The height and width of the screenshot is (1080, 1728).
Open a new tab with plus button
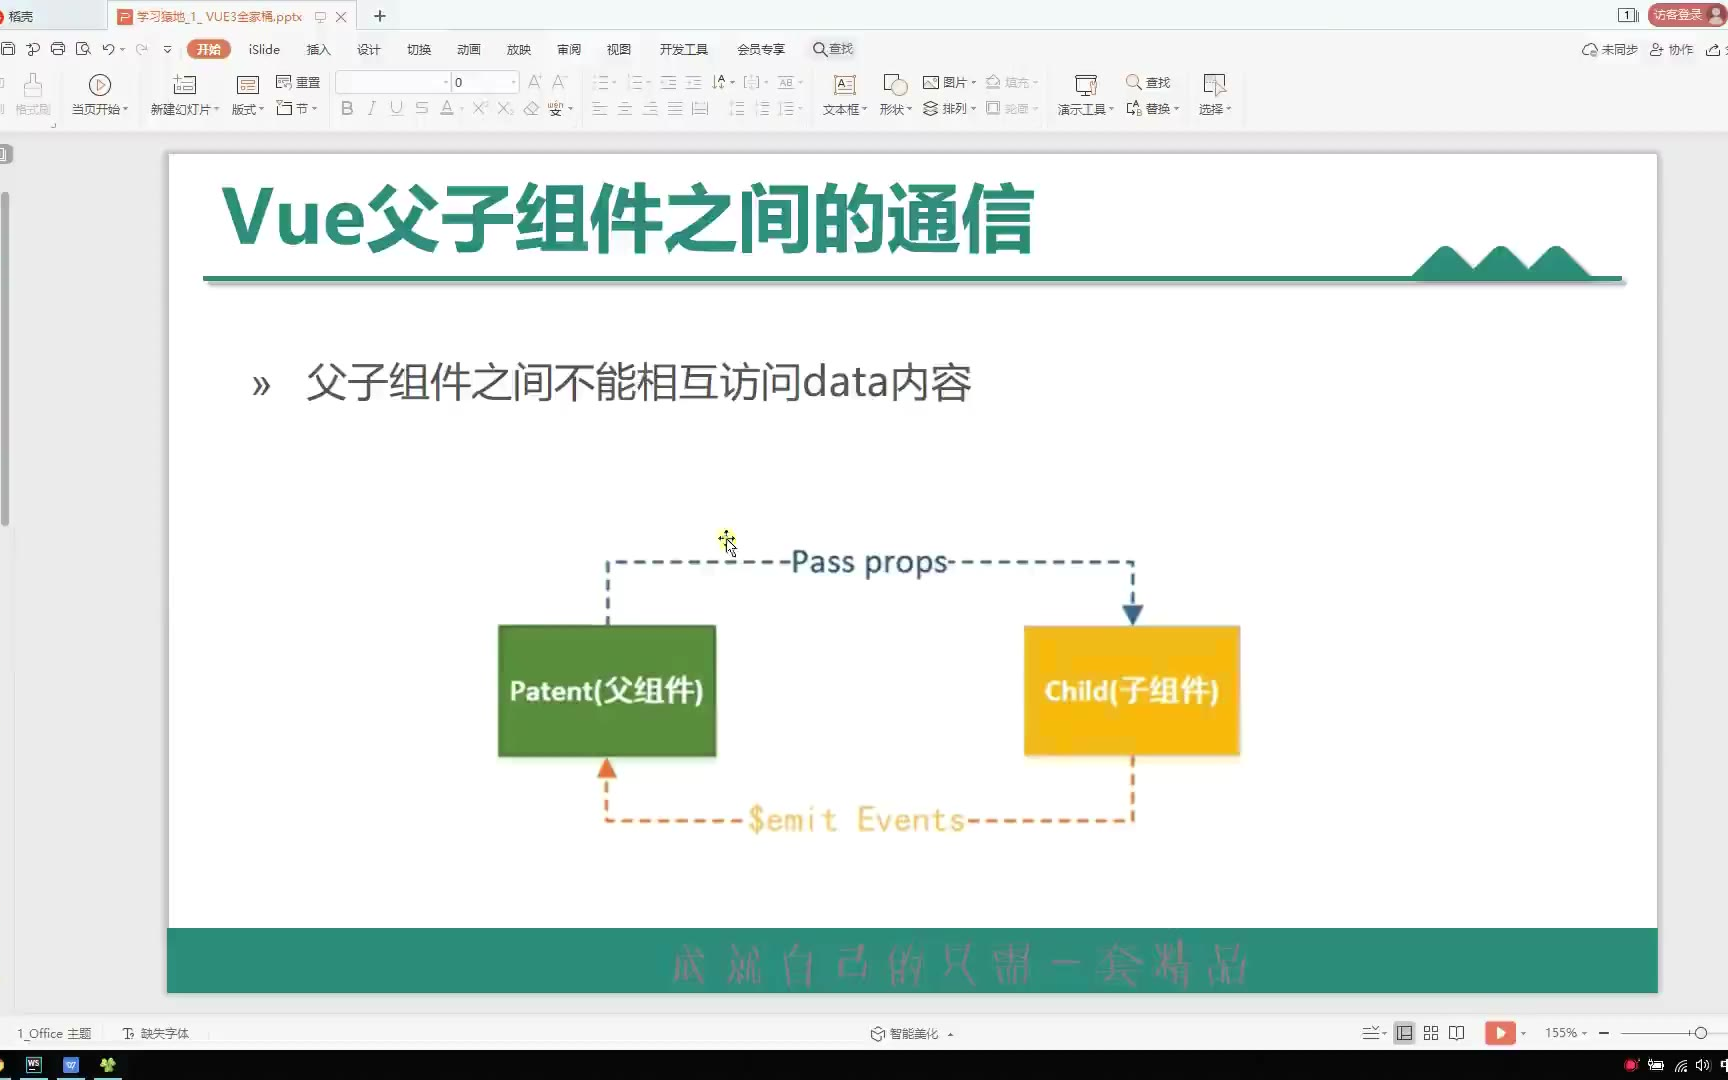[380, 16]
